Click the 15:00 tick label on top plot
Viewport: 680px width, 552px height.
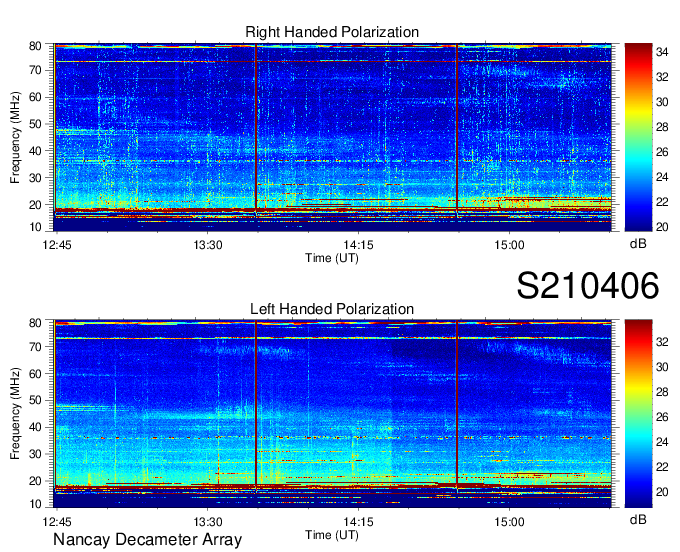click(509, 245)
